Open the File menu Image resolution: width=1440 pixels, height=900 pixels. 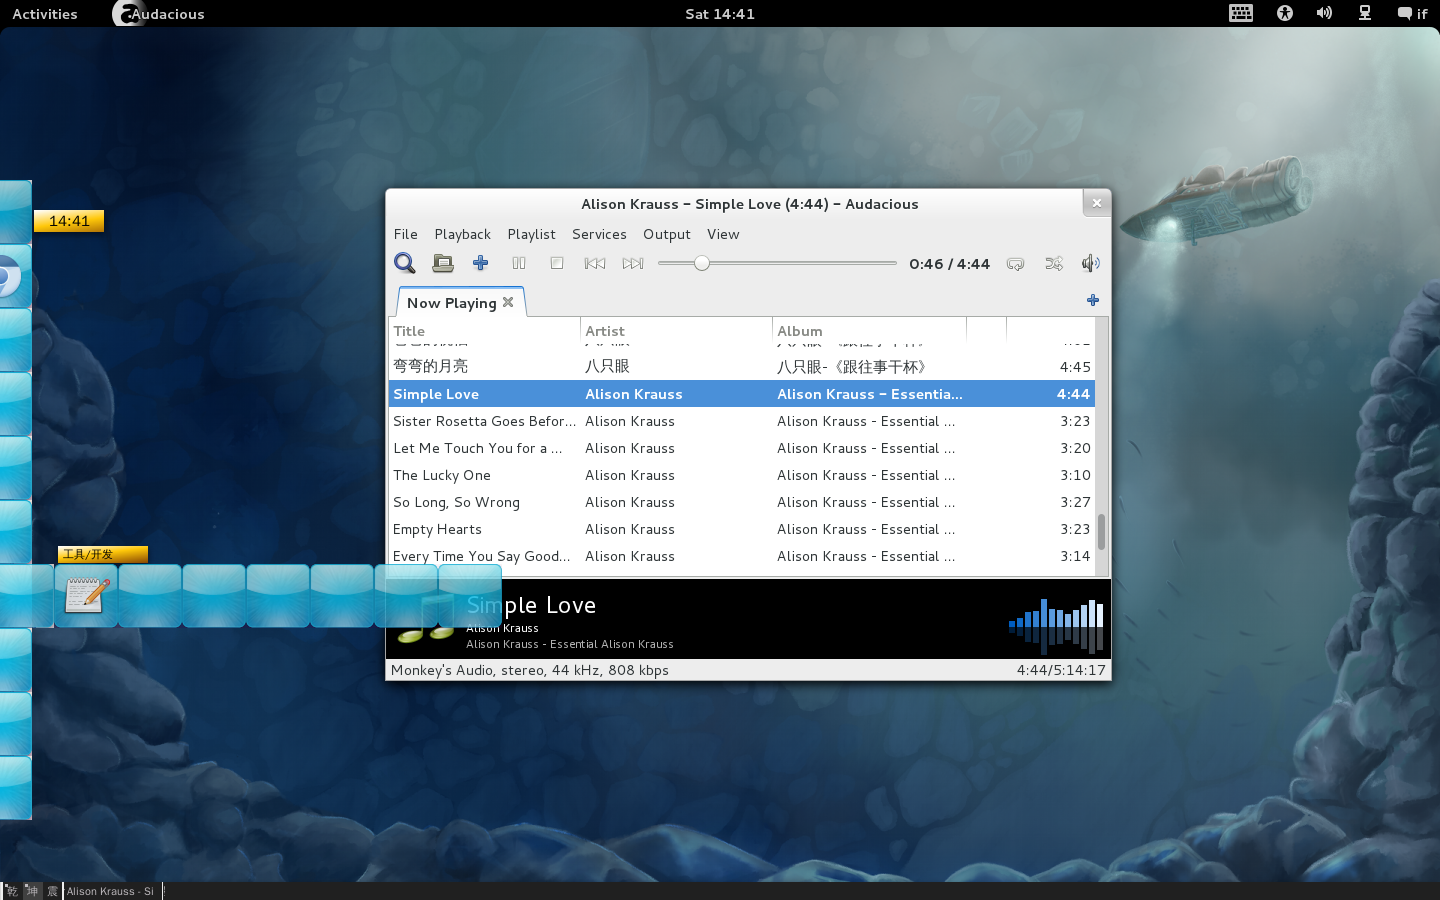click(x=406, y=234)
